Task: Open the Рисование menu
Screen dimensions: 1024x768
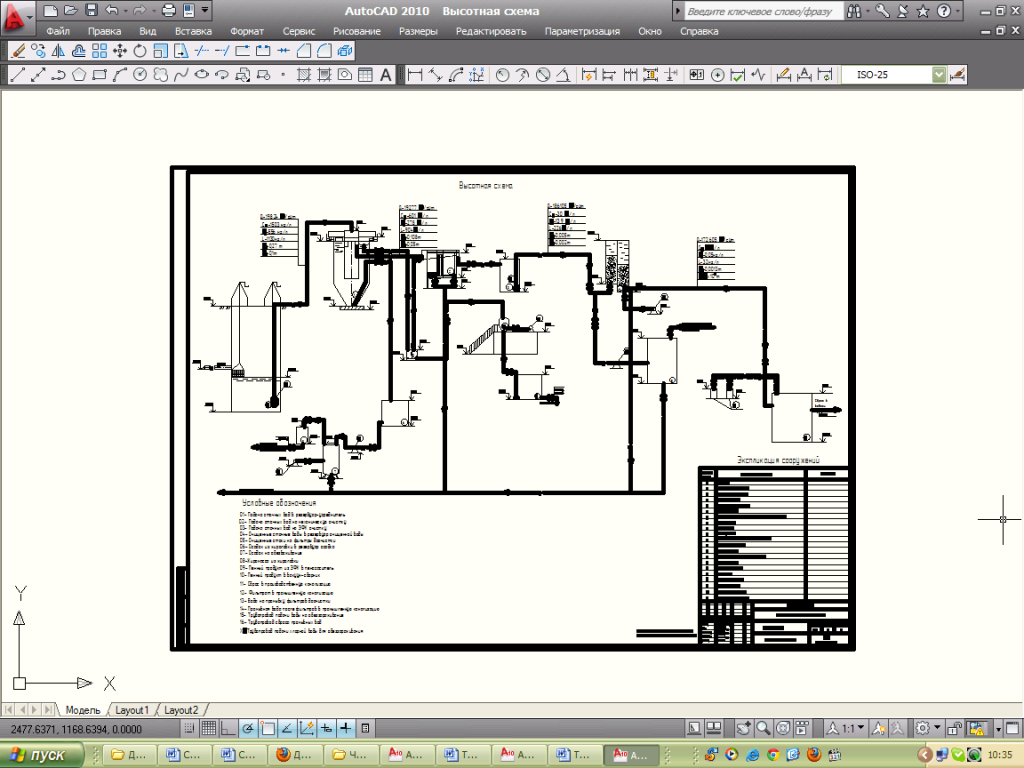Action: coord(357,31)
